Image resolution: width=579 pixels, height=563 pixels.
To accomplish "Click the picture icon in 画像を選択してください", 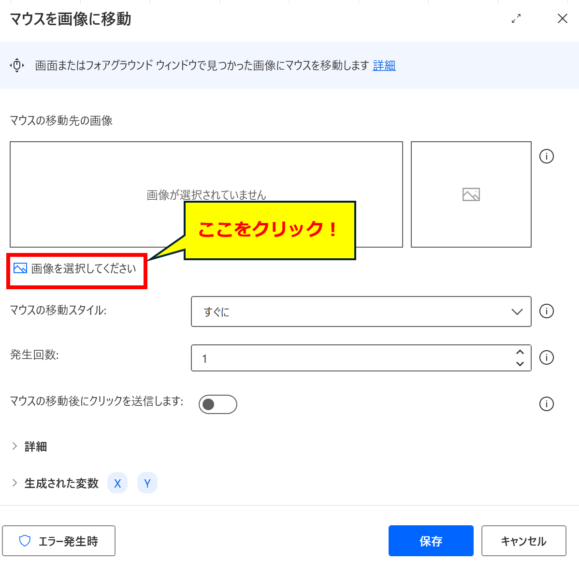I will (20, 268).
